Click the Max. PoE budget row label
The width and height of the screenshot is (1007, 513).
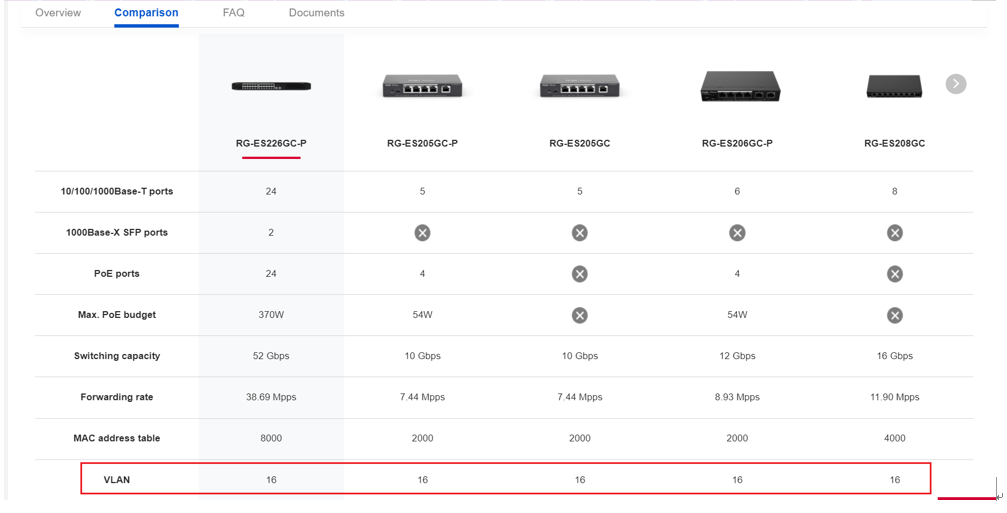[x=117, y=315]
